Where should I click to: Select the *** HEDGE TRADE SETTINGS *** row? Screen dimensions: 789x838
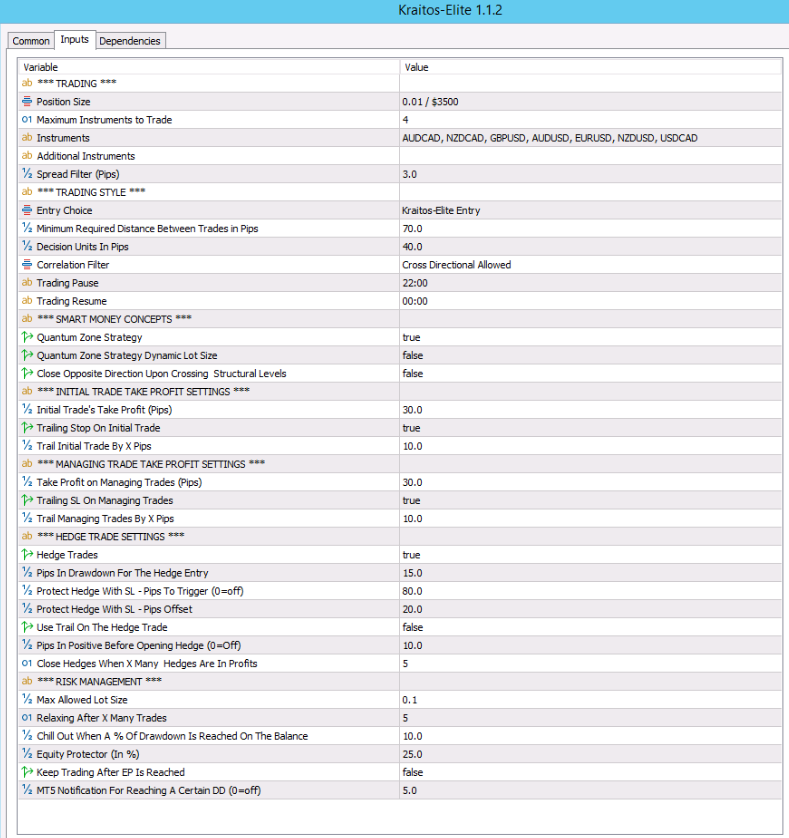pyautogui.click(x=400, y=537)
